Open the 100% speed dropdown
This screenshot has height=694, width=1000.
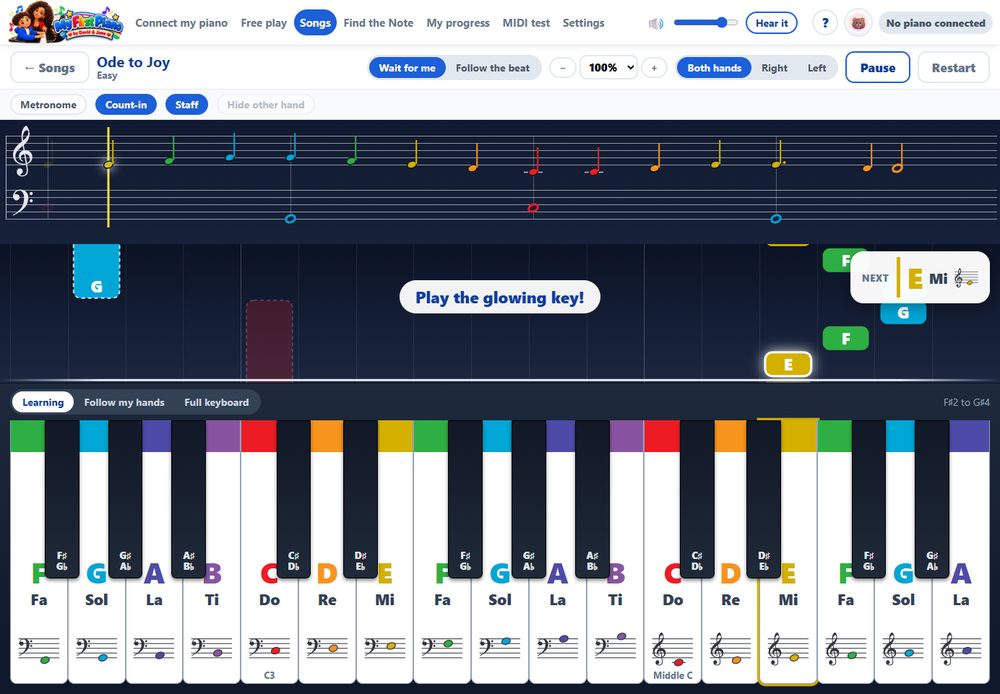click(608, 68)
